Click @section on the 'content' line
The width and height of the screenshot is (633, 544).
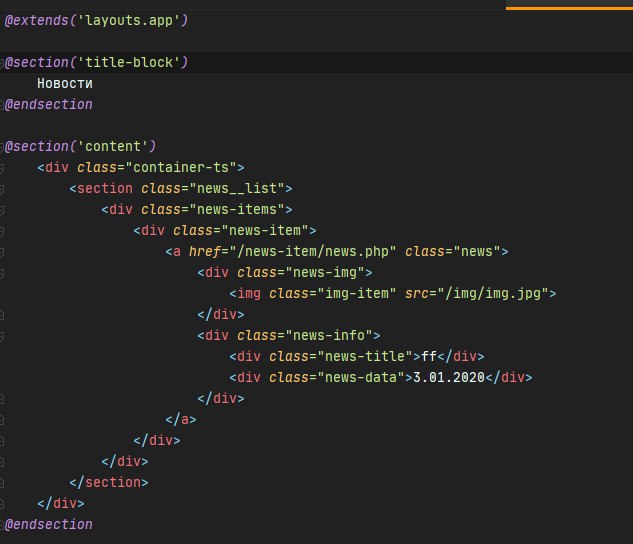coord(37,146)
